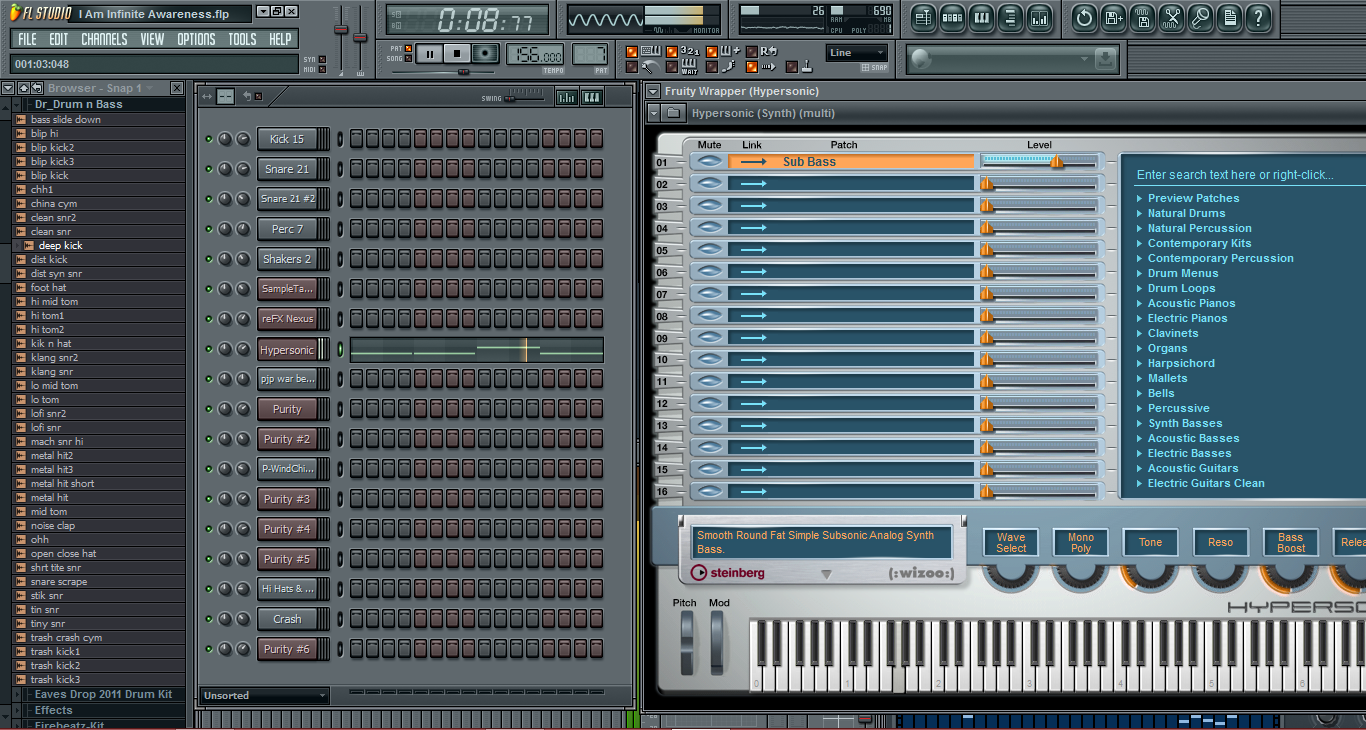Open the CHANNELS menu
The image size is (1366, 730).
coord(104,39)
